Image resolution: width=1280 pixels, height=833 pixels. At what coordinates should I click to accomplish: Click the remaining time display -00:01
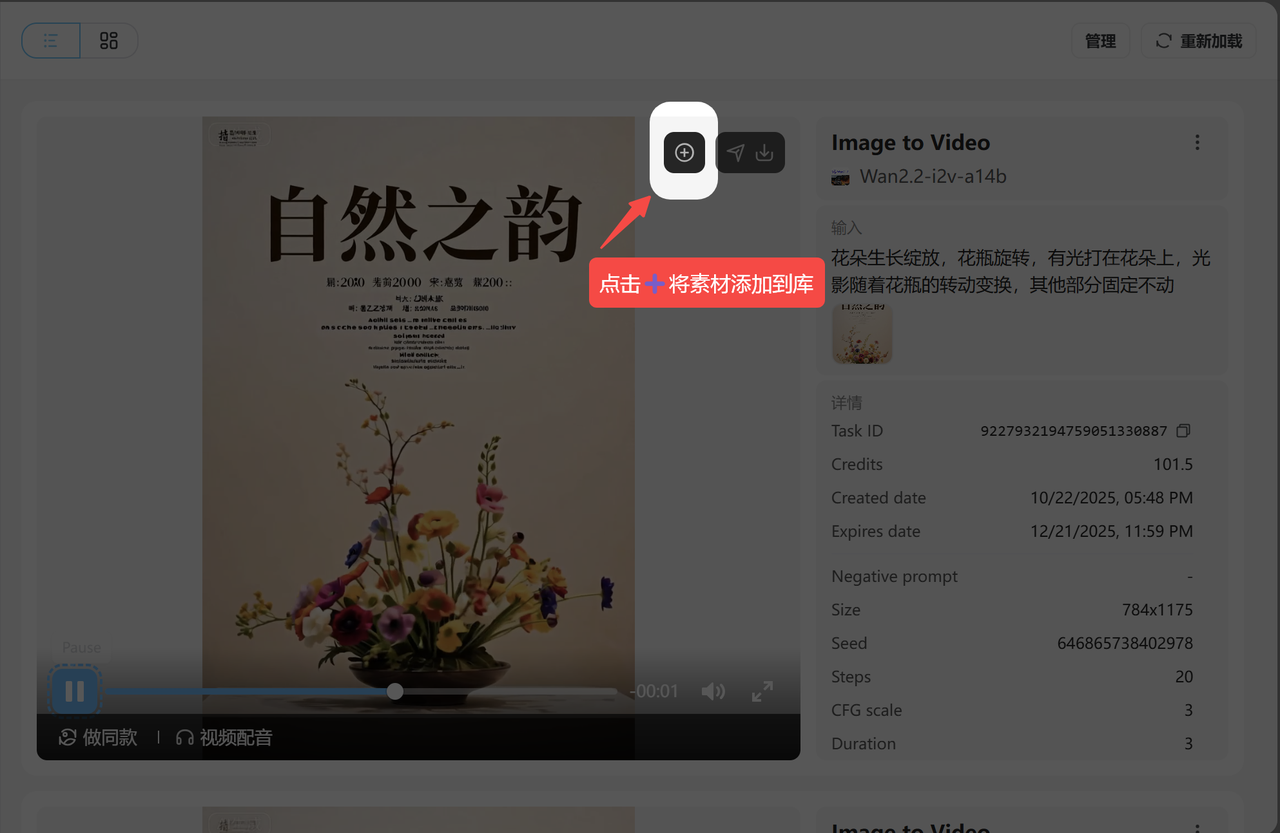point(655,691)
